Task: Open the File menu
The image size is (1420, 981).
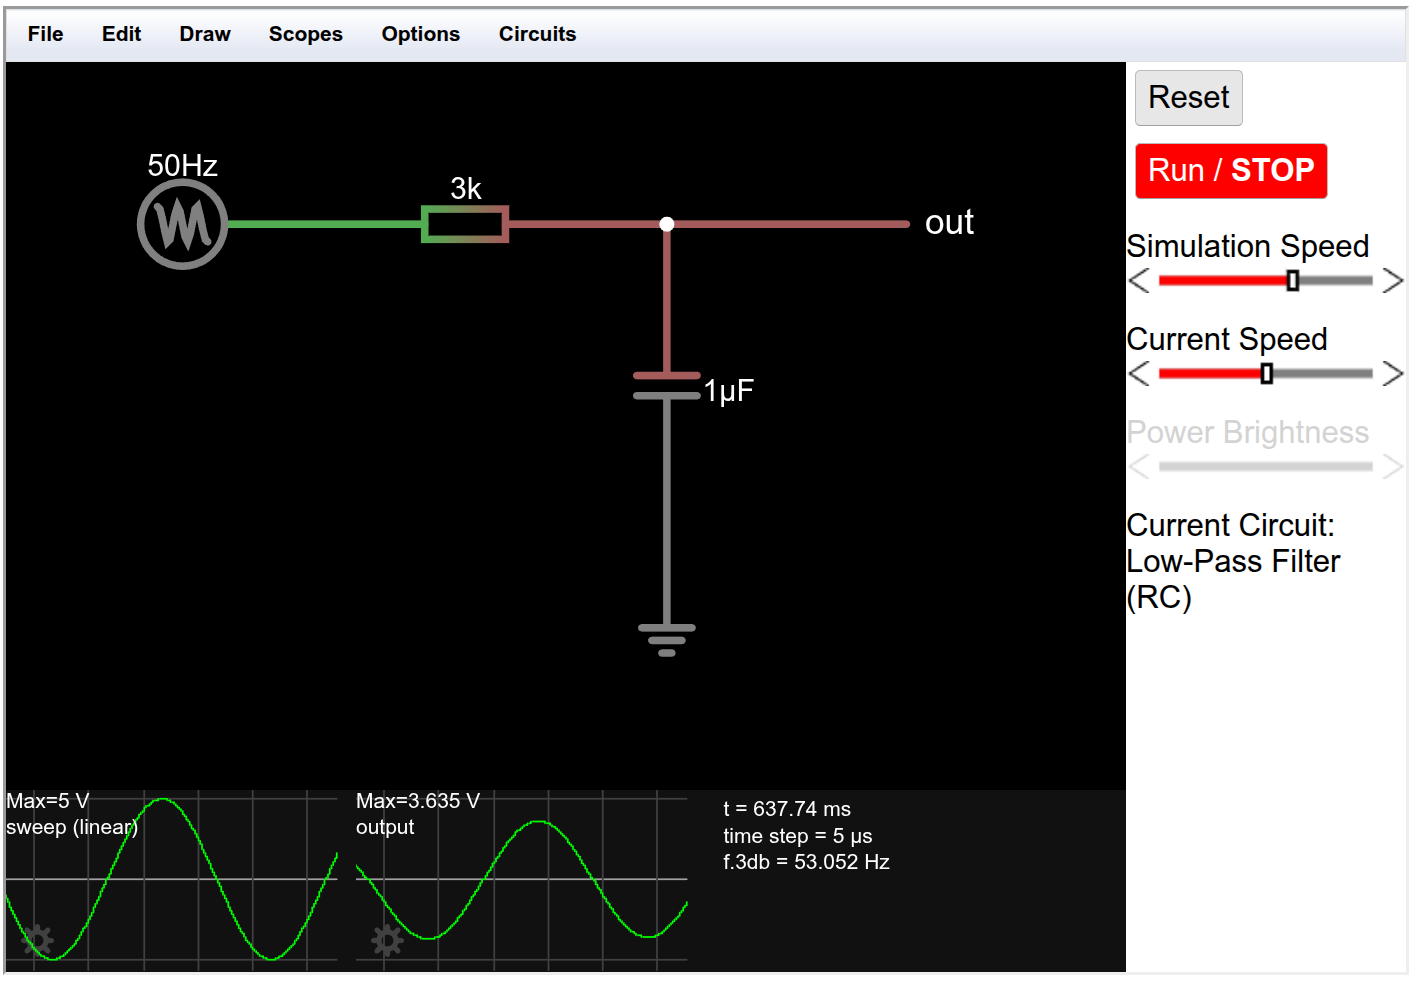Action: [x=45, y=34]
